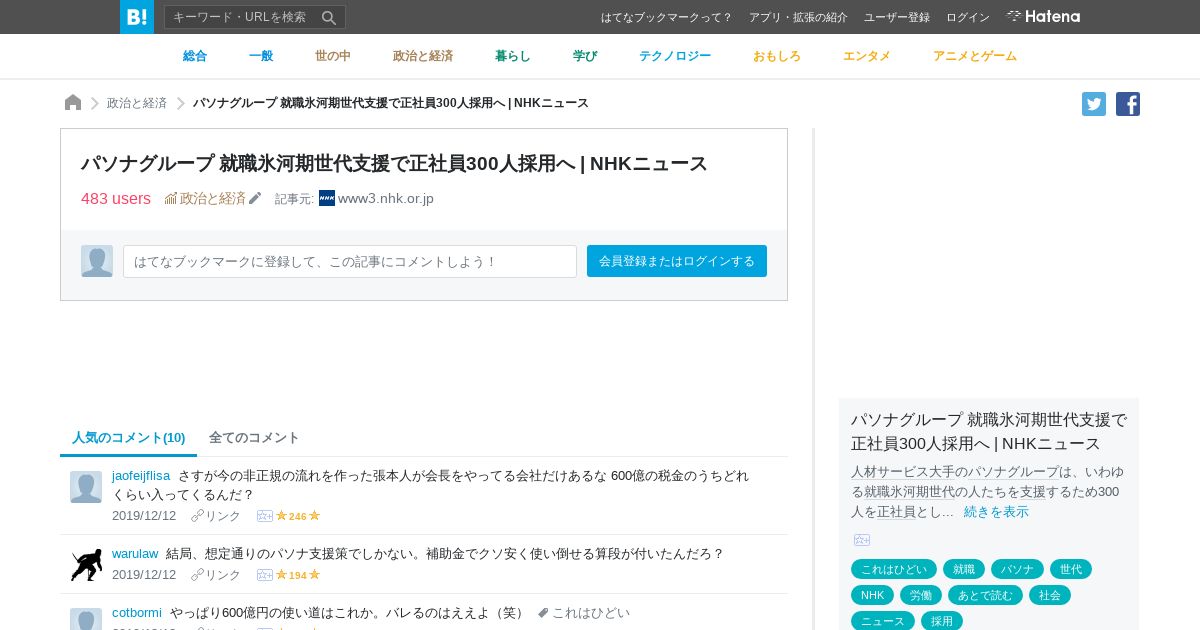Viewport: 1200px width, 630px height.
Task: Click the bookmark comment input field
Action: 350,261
